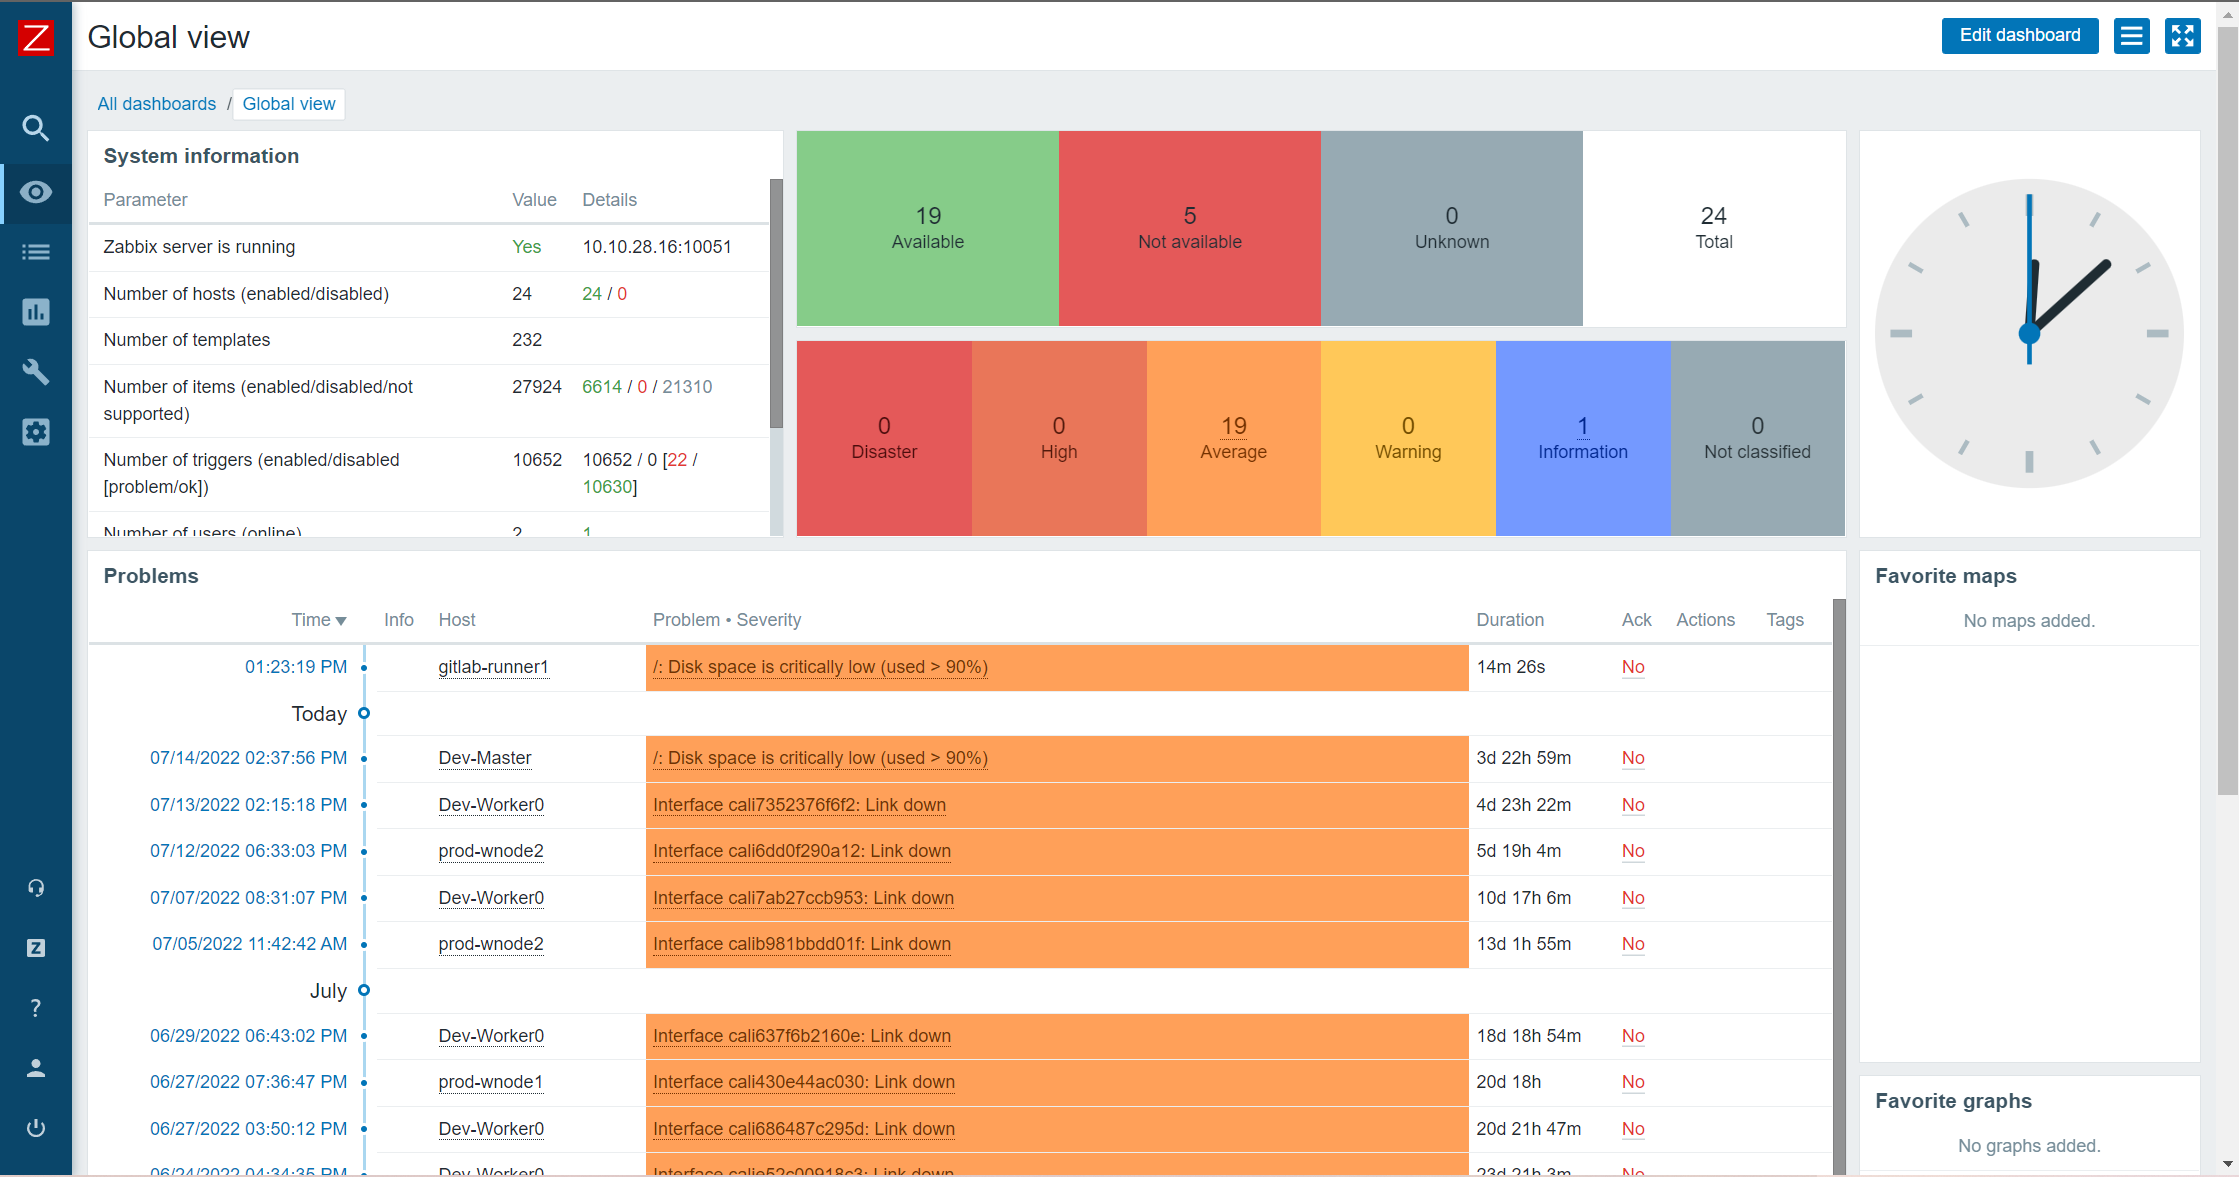Image resolution: width=2239 pixels, height=1177 pixels.
Task: Toggle kiosk fullscreen mode icon
Action: 2182,36
